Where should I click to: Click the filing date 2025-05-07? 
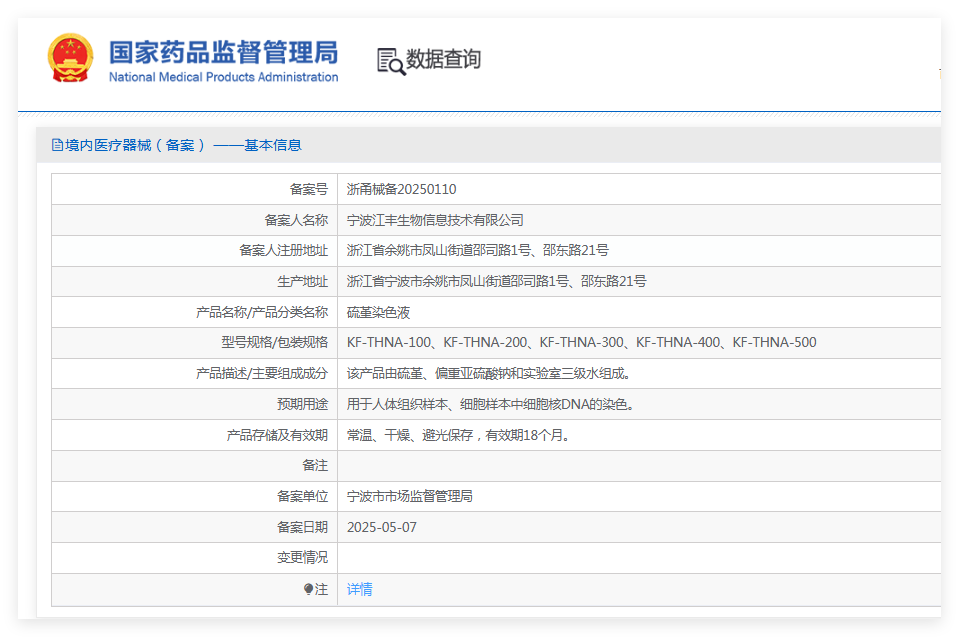pyautogui.click(x=381, y=527)
